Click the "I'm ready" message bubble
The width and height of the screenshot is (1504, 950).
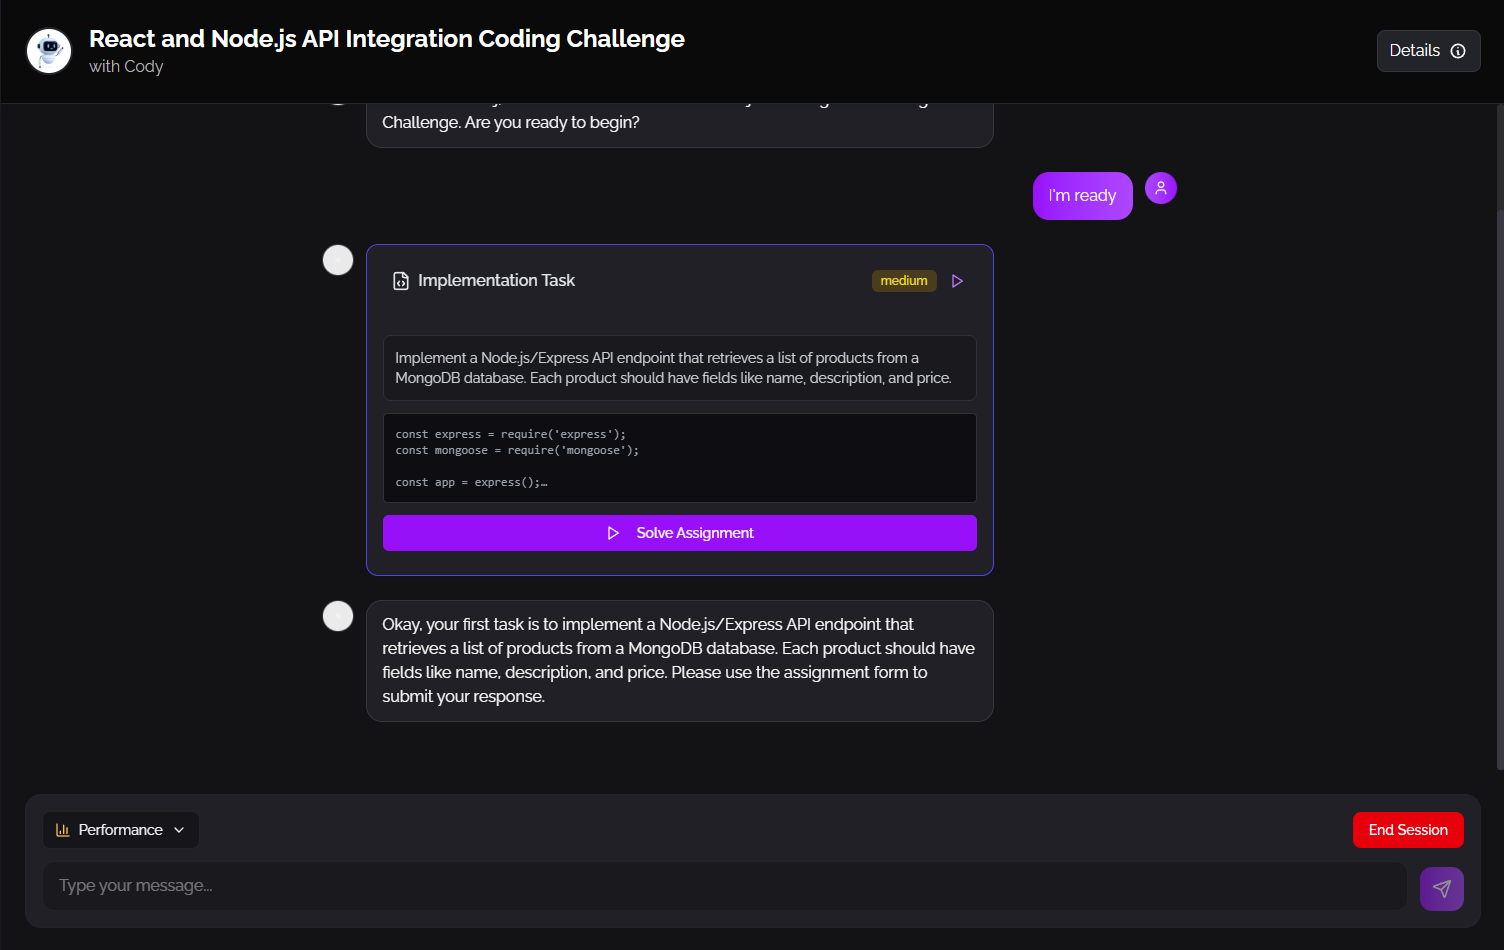tap(1082, 195)
